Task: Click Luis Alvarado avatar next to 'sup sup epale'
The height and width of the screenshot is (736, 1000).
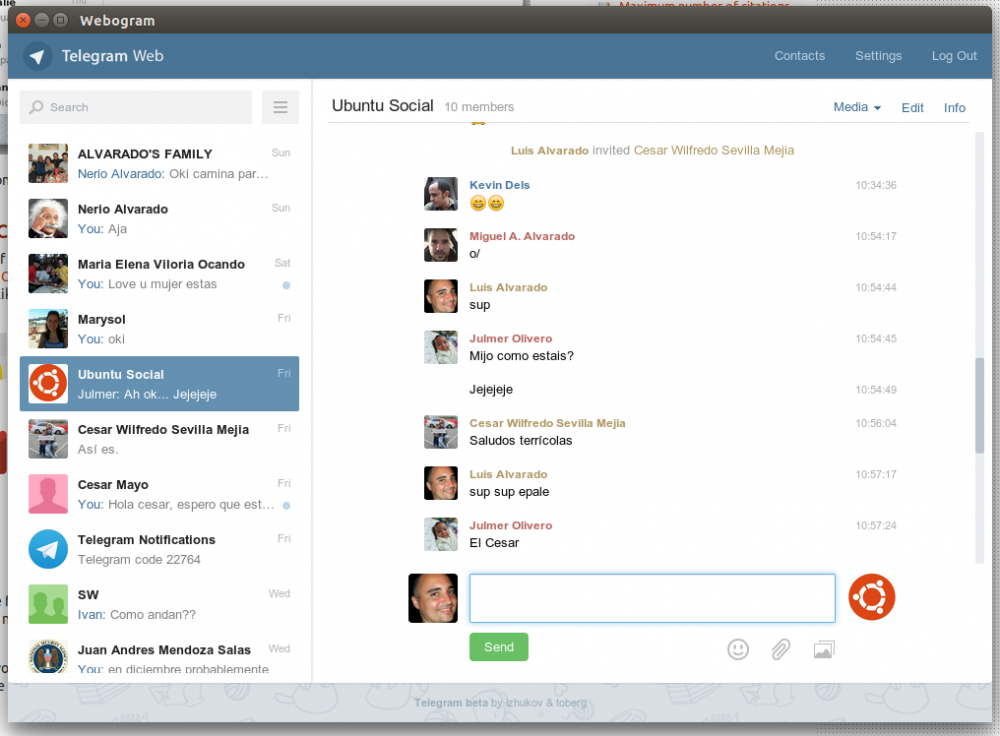Action: coord(441,483)
